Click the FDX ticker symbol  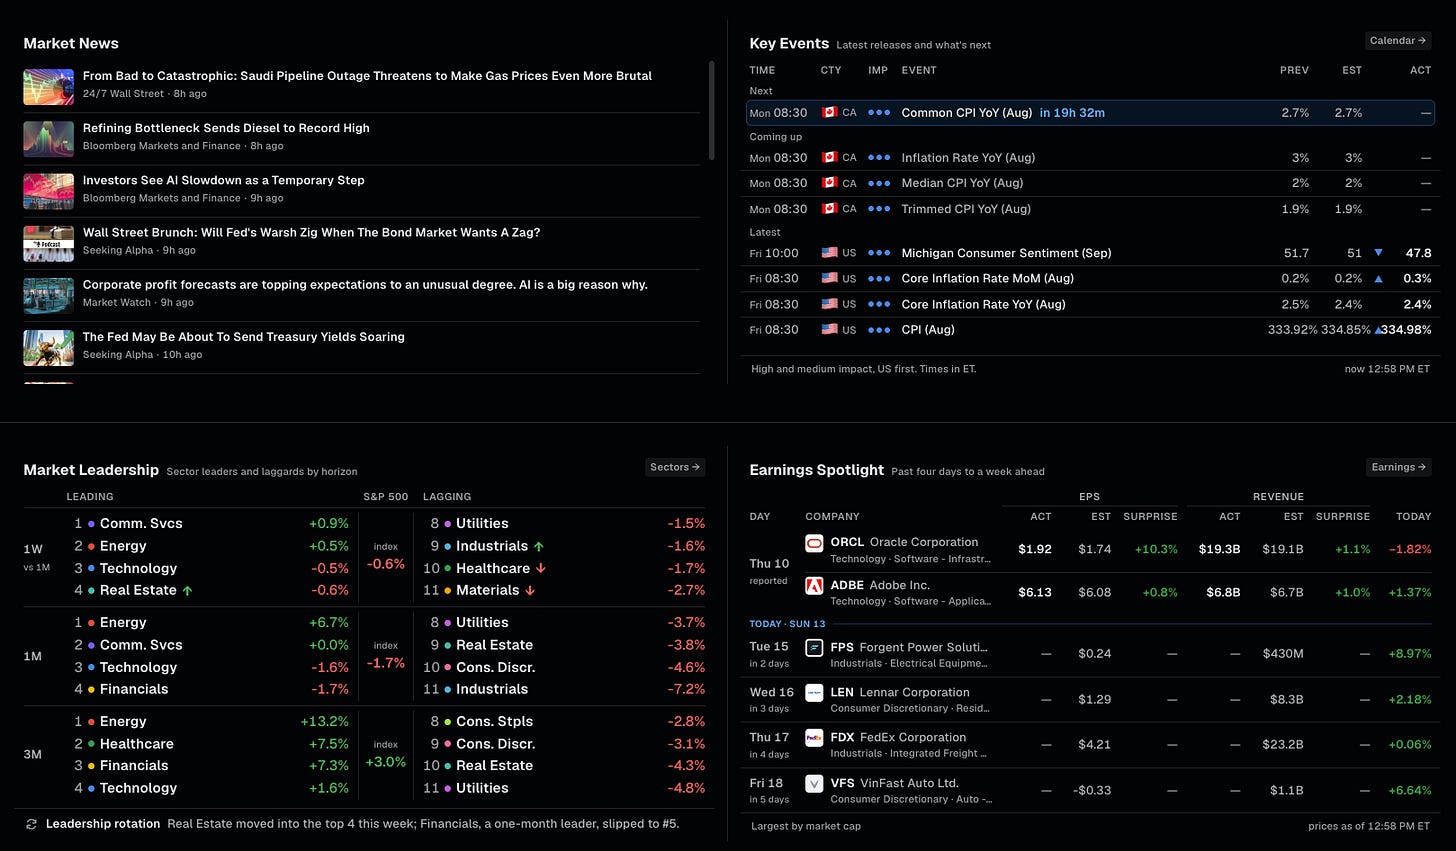[843, 737]
